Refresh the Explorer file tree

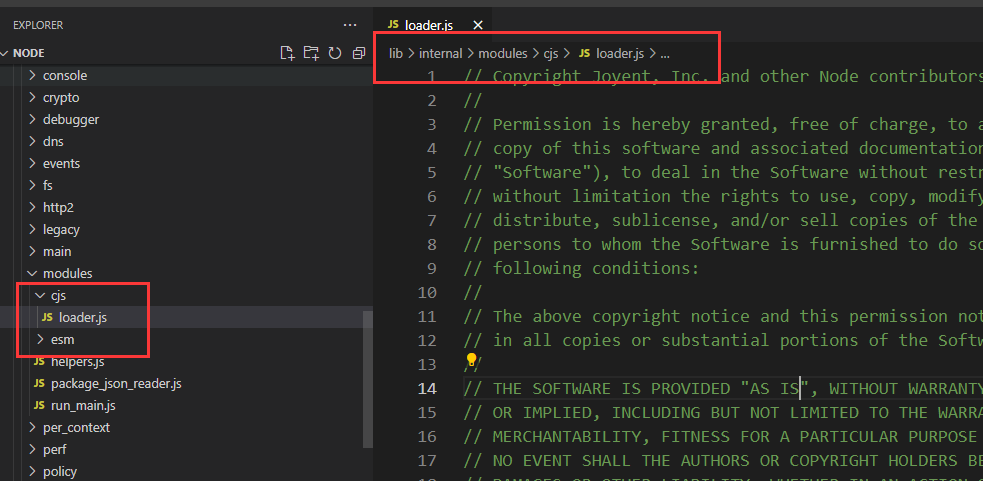335,53
